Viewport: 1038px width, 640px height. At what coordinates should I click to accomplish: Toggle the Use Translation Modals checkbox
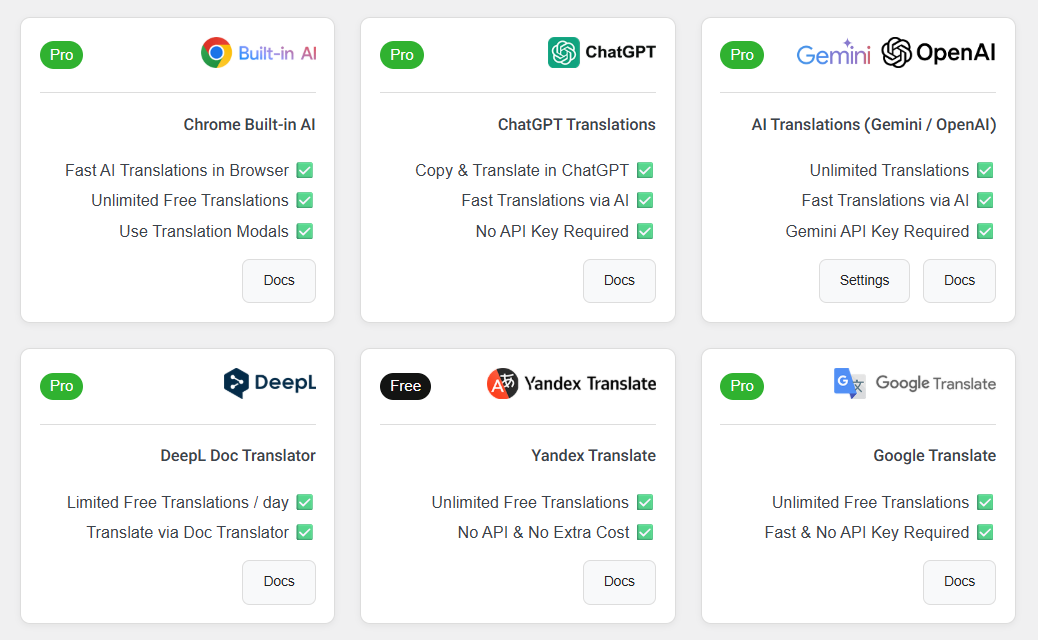point(305,231)
